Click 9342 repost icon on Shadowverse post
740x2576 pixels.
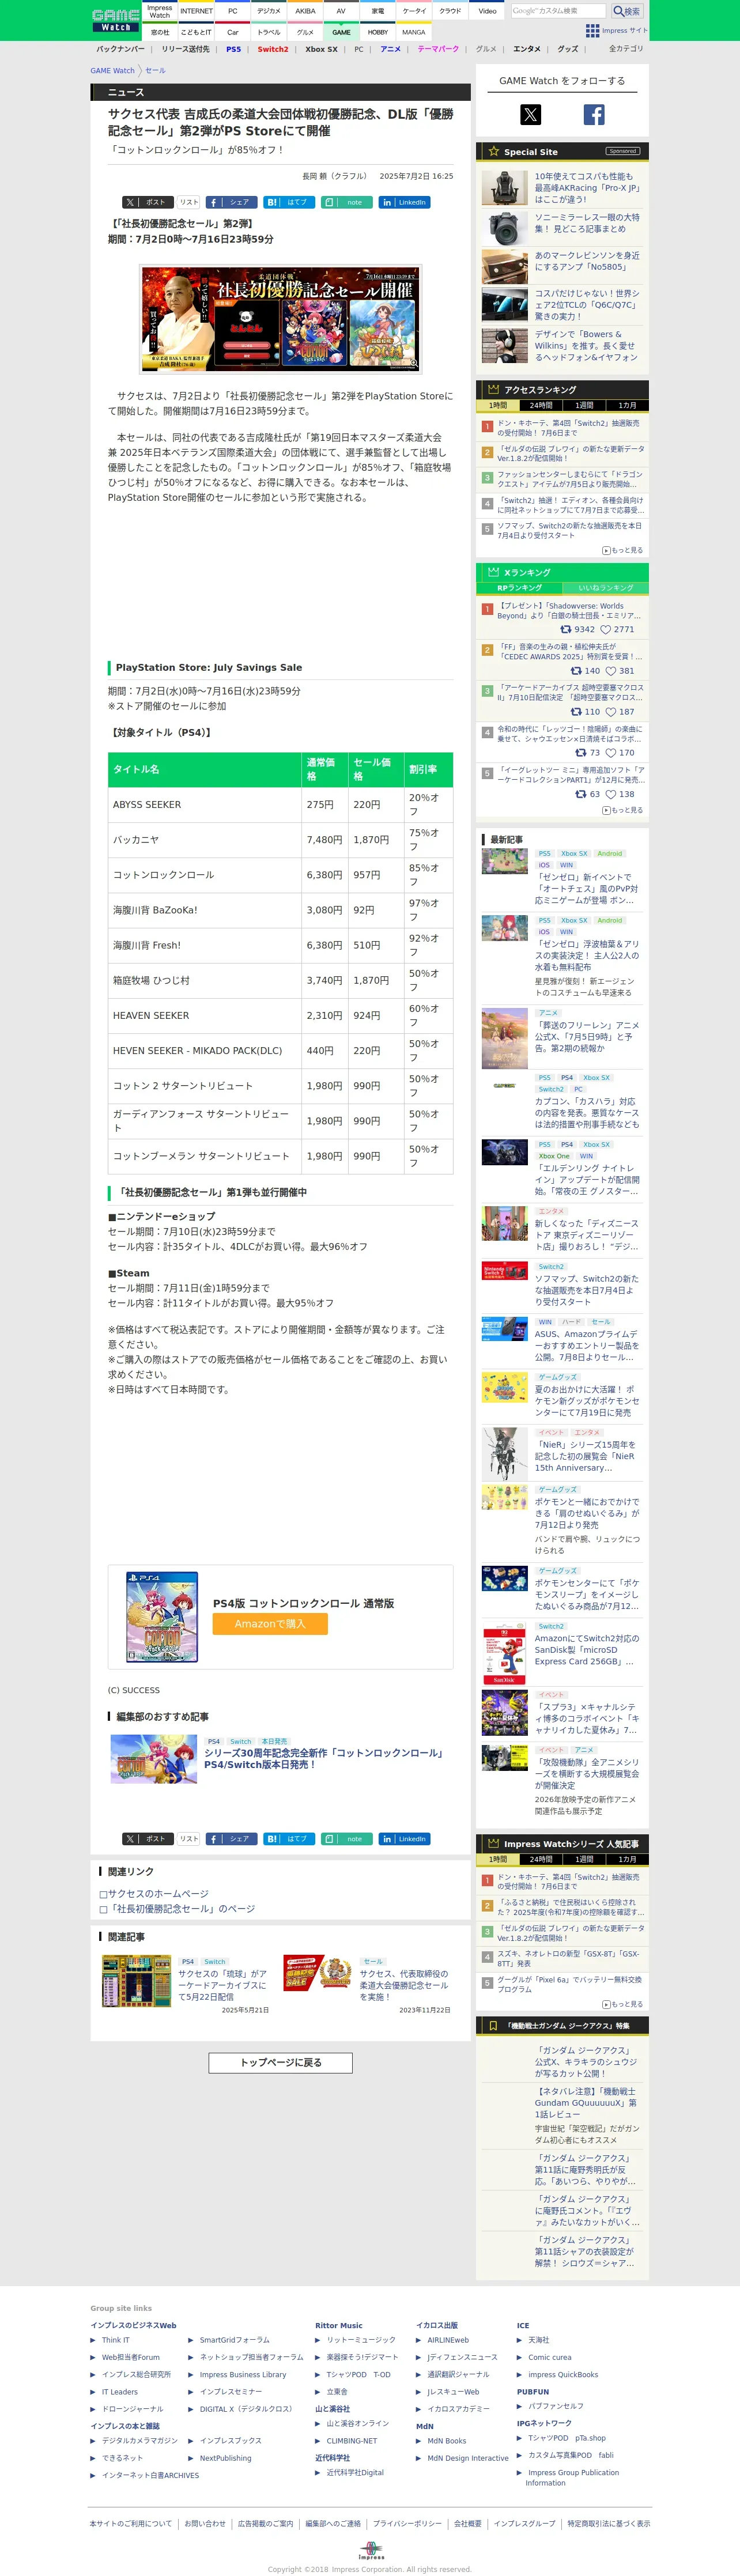click(x=566, y=630)
